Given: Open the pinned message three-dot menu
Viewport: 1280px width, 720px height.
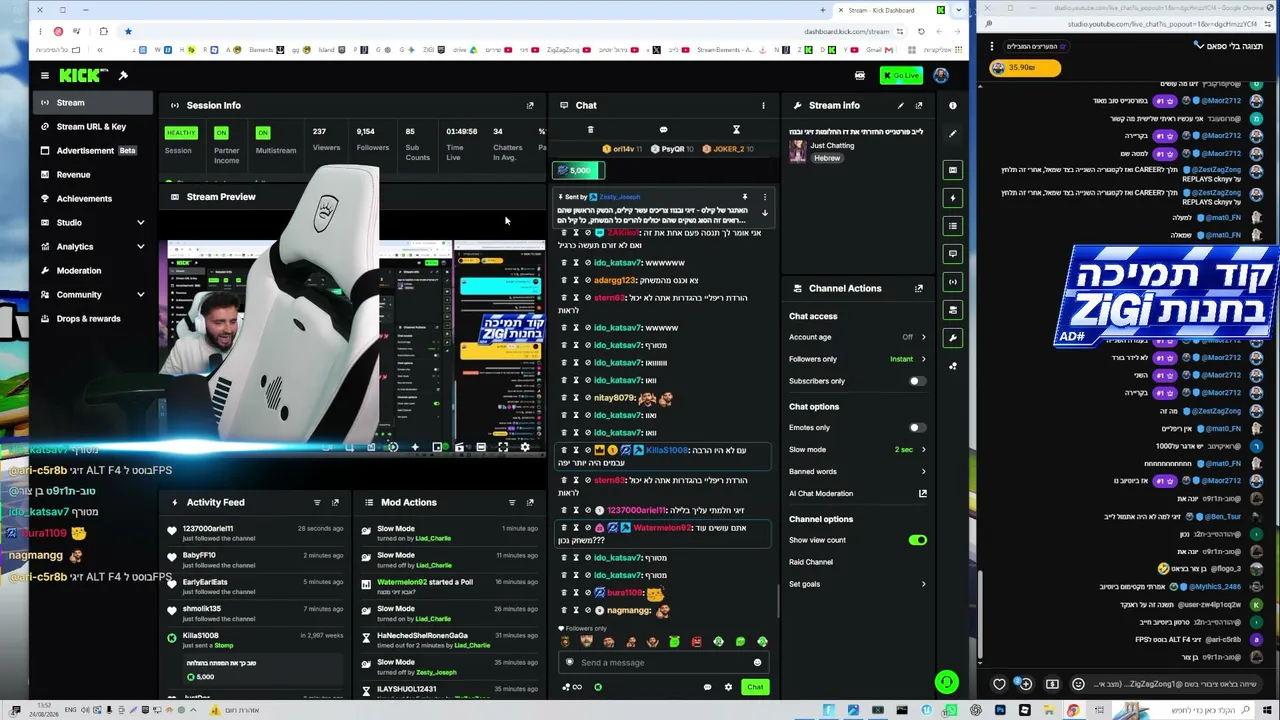Looking at the screenshot, I should tap(765, 197).
